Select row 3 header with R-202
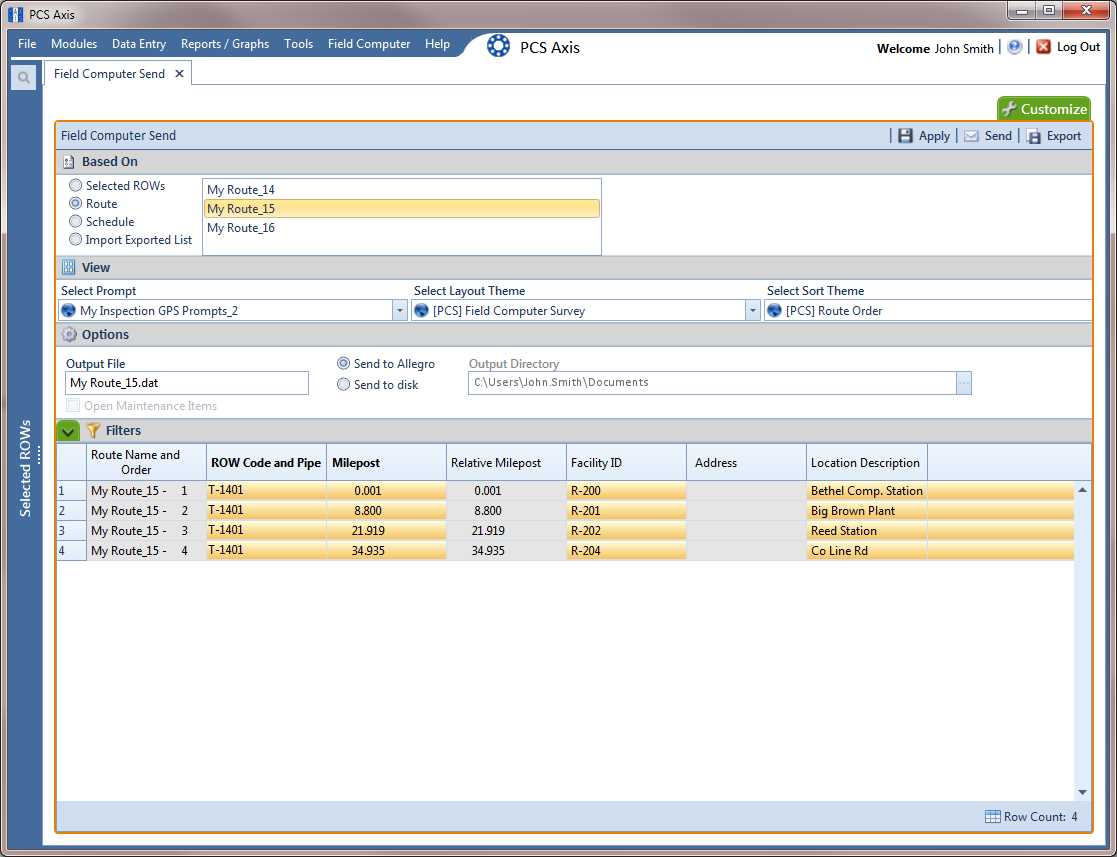This screenshot has width=1117, height=857. tap(71, 531)
